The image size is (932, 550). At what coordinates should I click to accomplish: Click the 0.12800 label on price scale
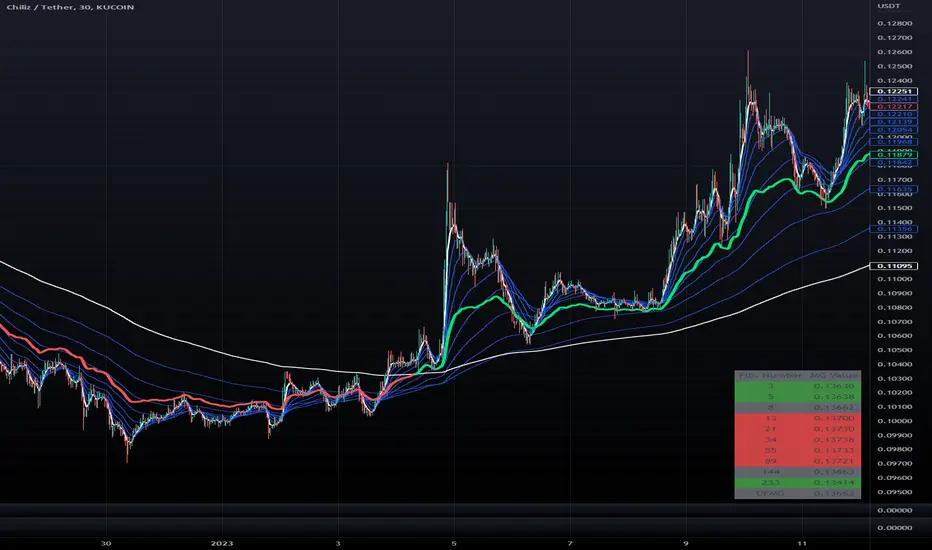click(x=895, y=23)
